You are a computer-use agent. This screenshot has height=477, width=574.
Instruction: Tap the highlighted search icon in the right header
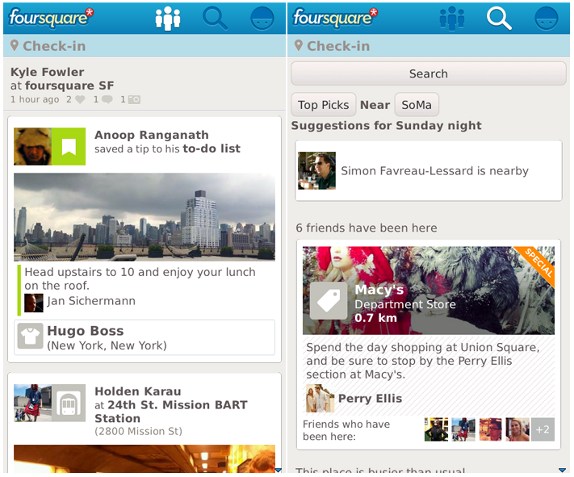coord(499,18)
